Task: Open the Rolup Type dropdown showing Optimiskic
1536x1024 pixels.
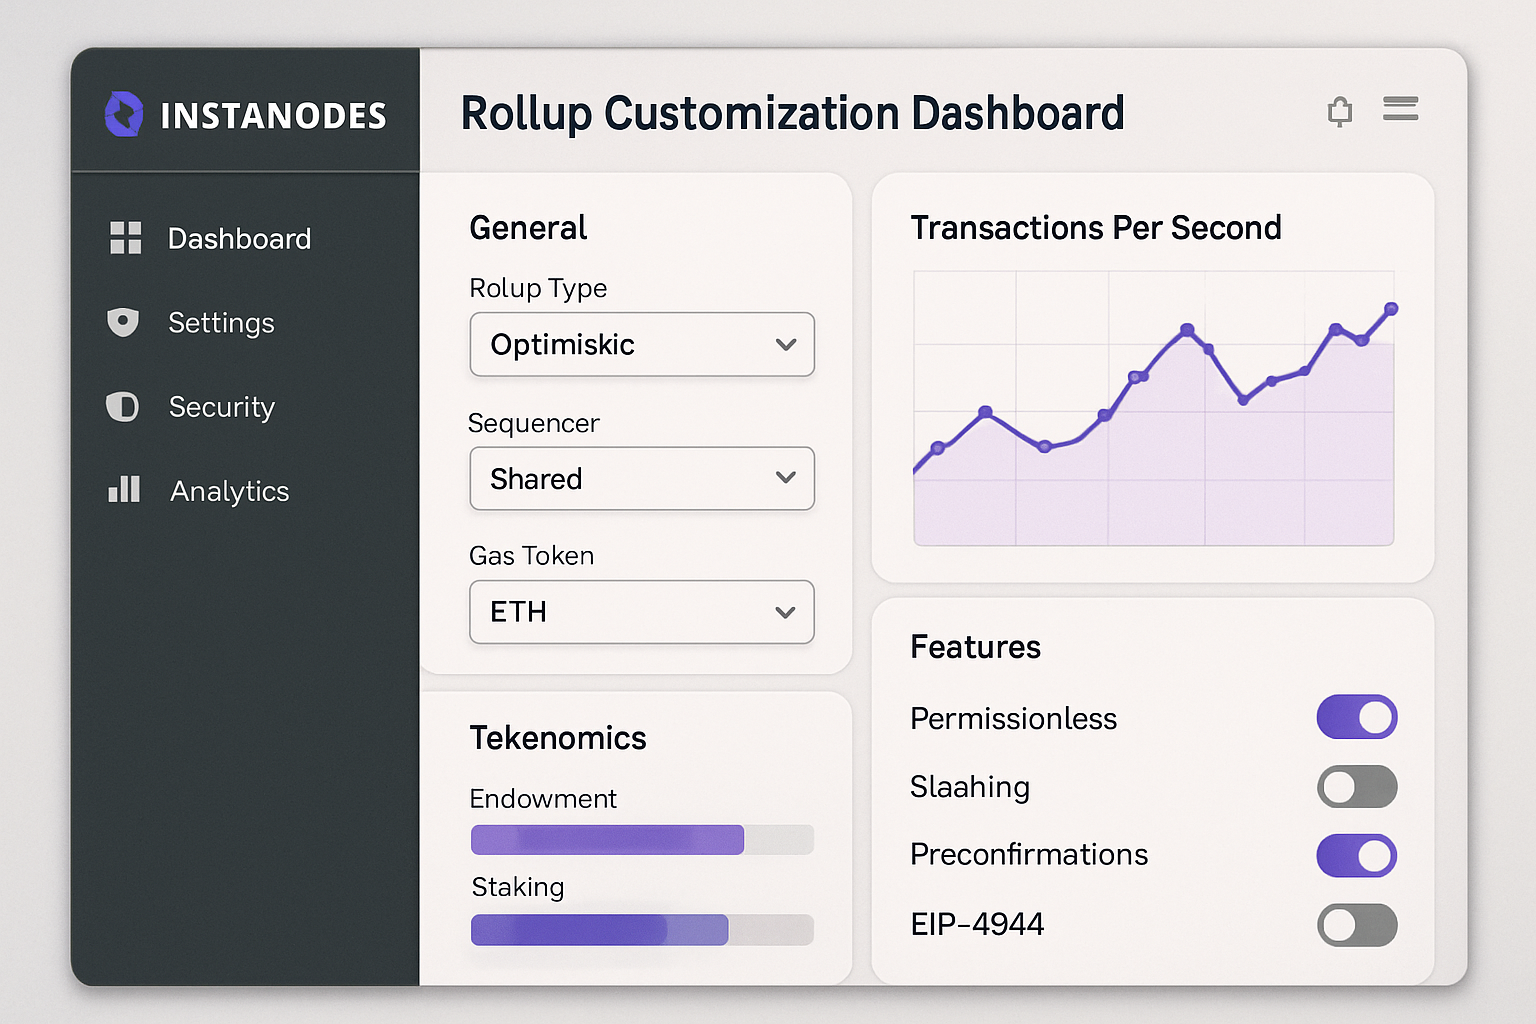Action: [641, 345]
